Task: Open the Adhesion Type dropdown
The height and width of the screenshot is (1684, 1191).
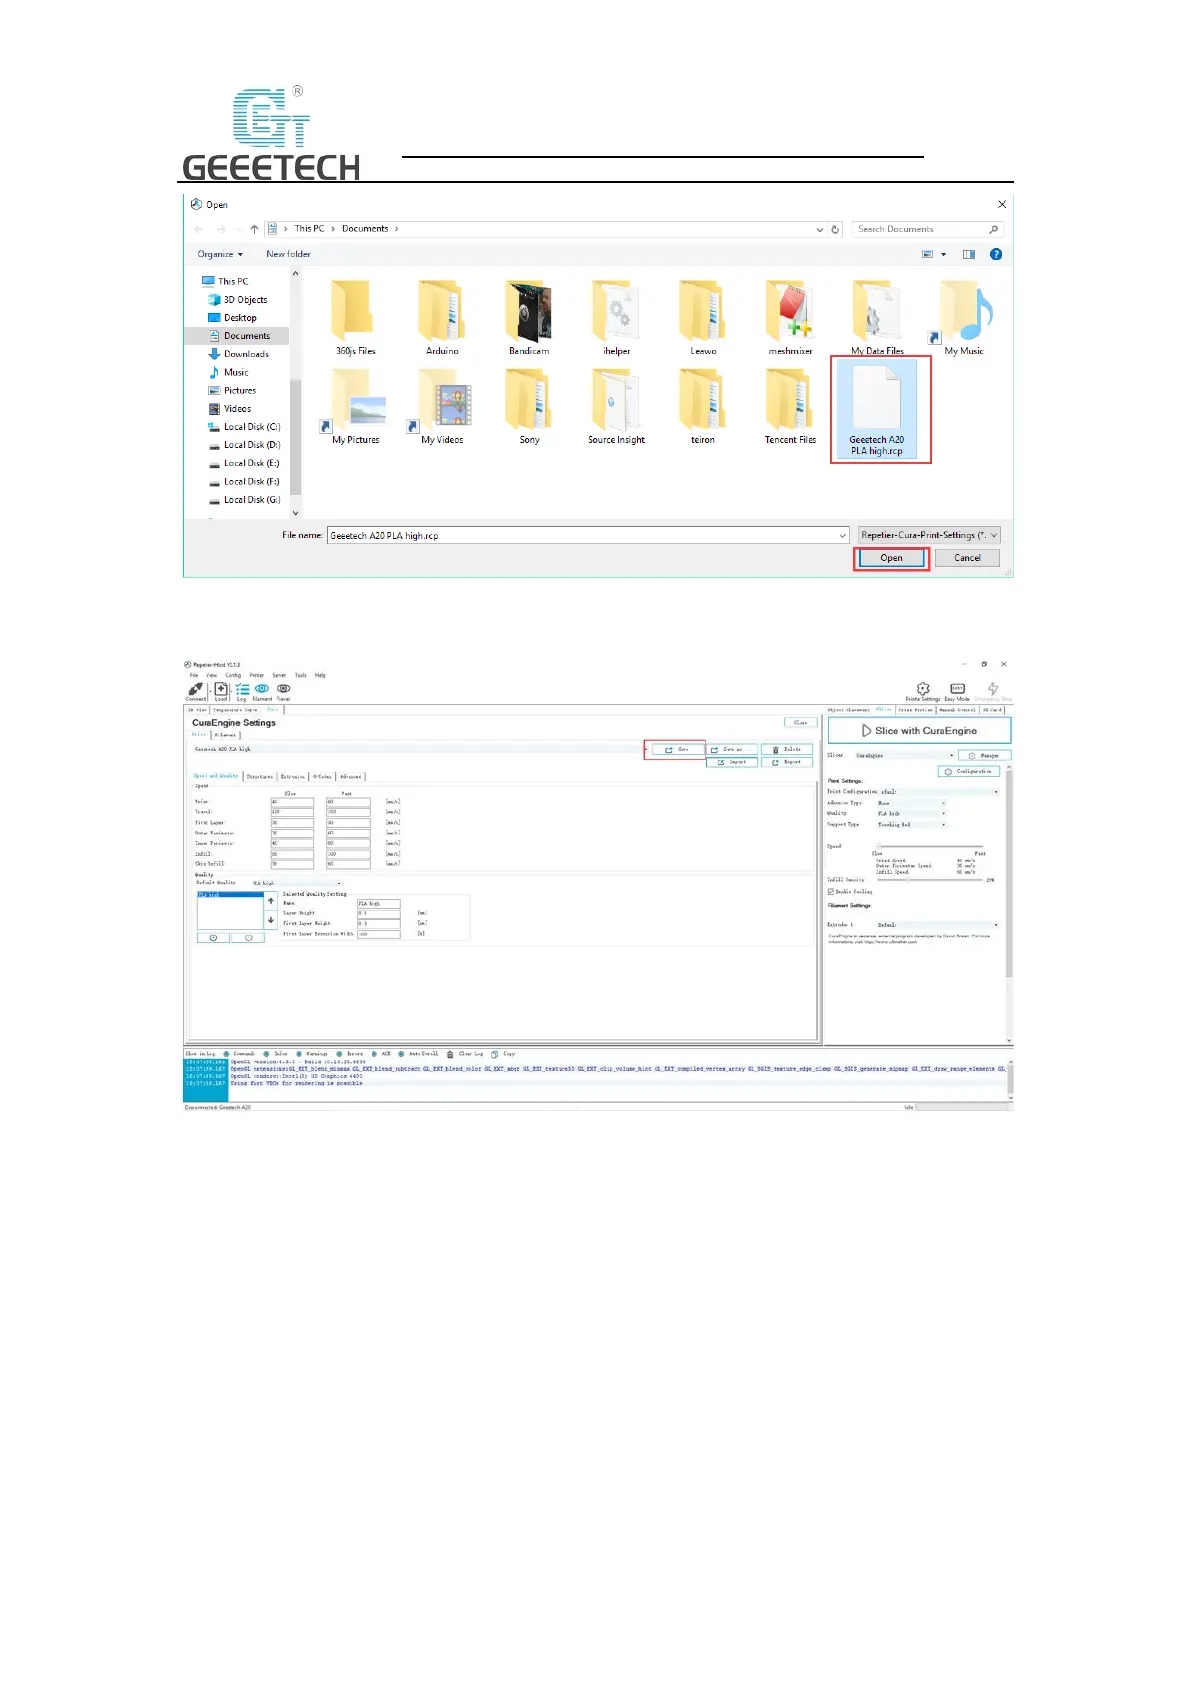Action: point(911,803)
